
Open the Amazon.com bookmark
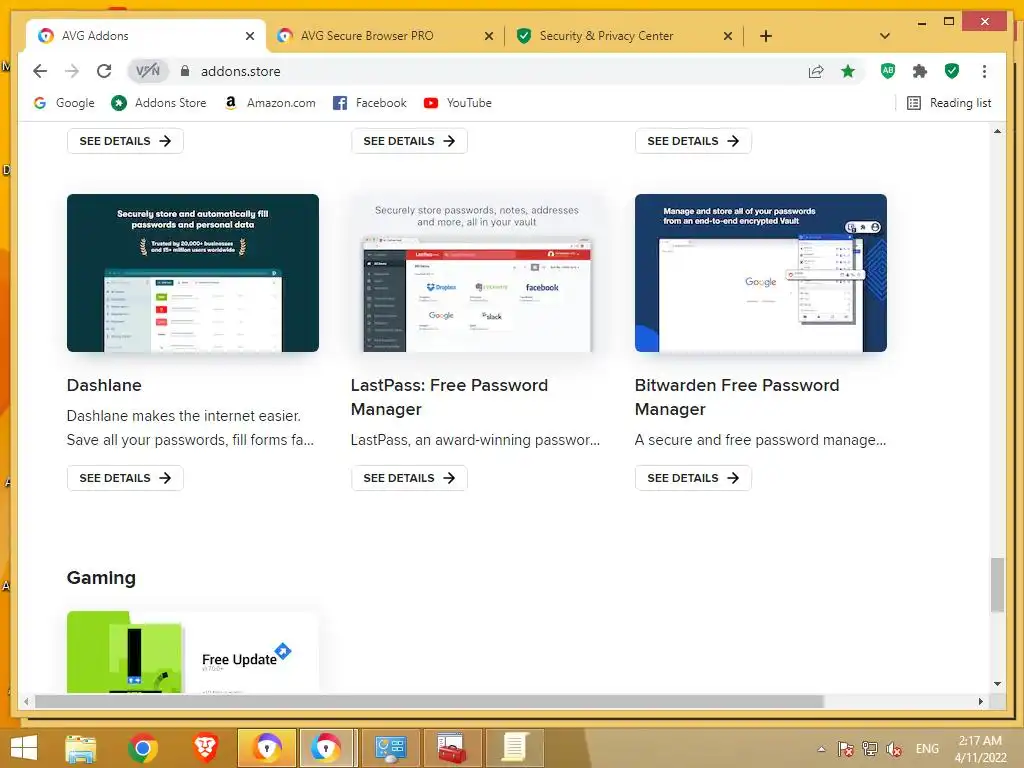270,103
